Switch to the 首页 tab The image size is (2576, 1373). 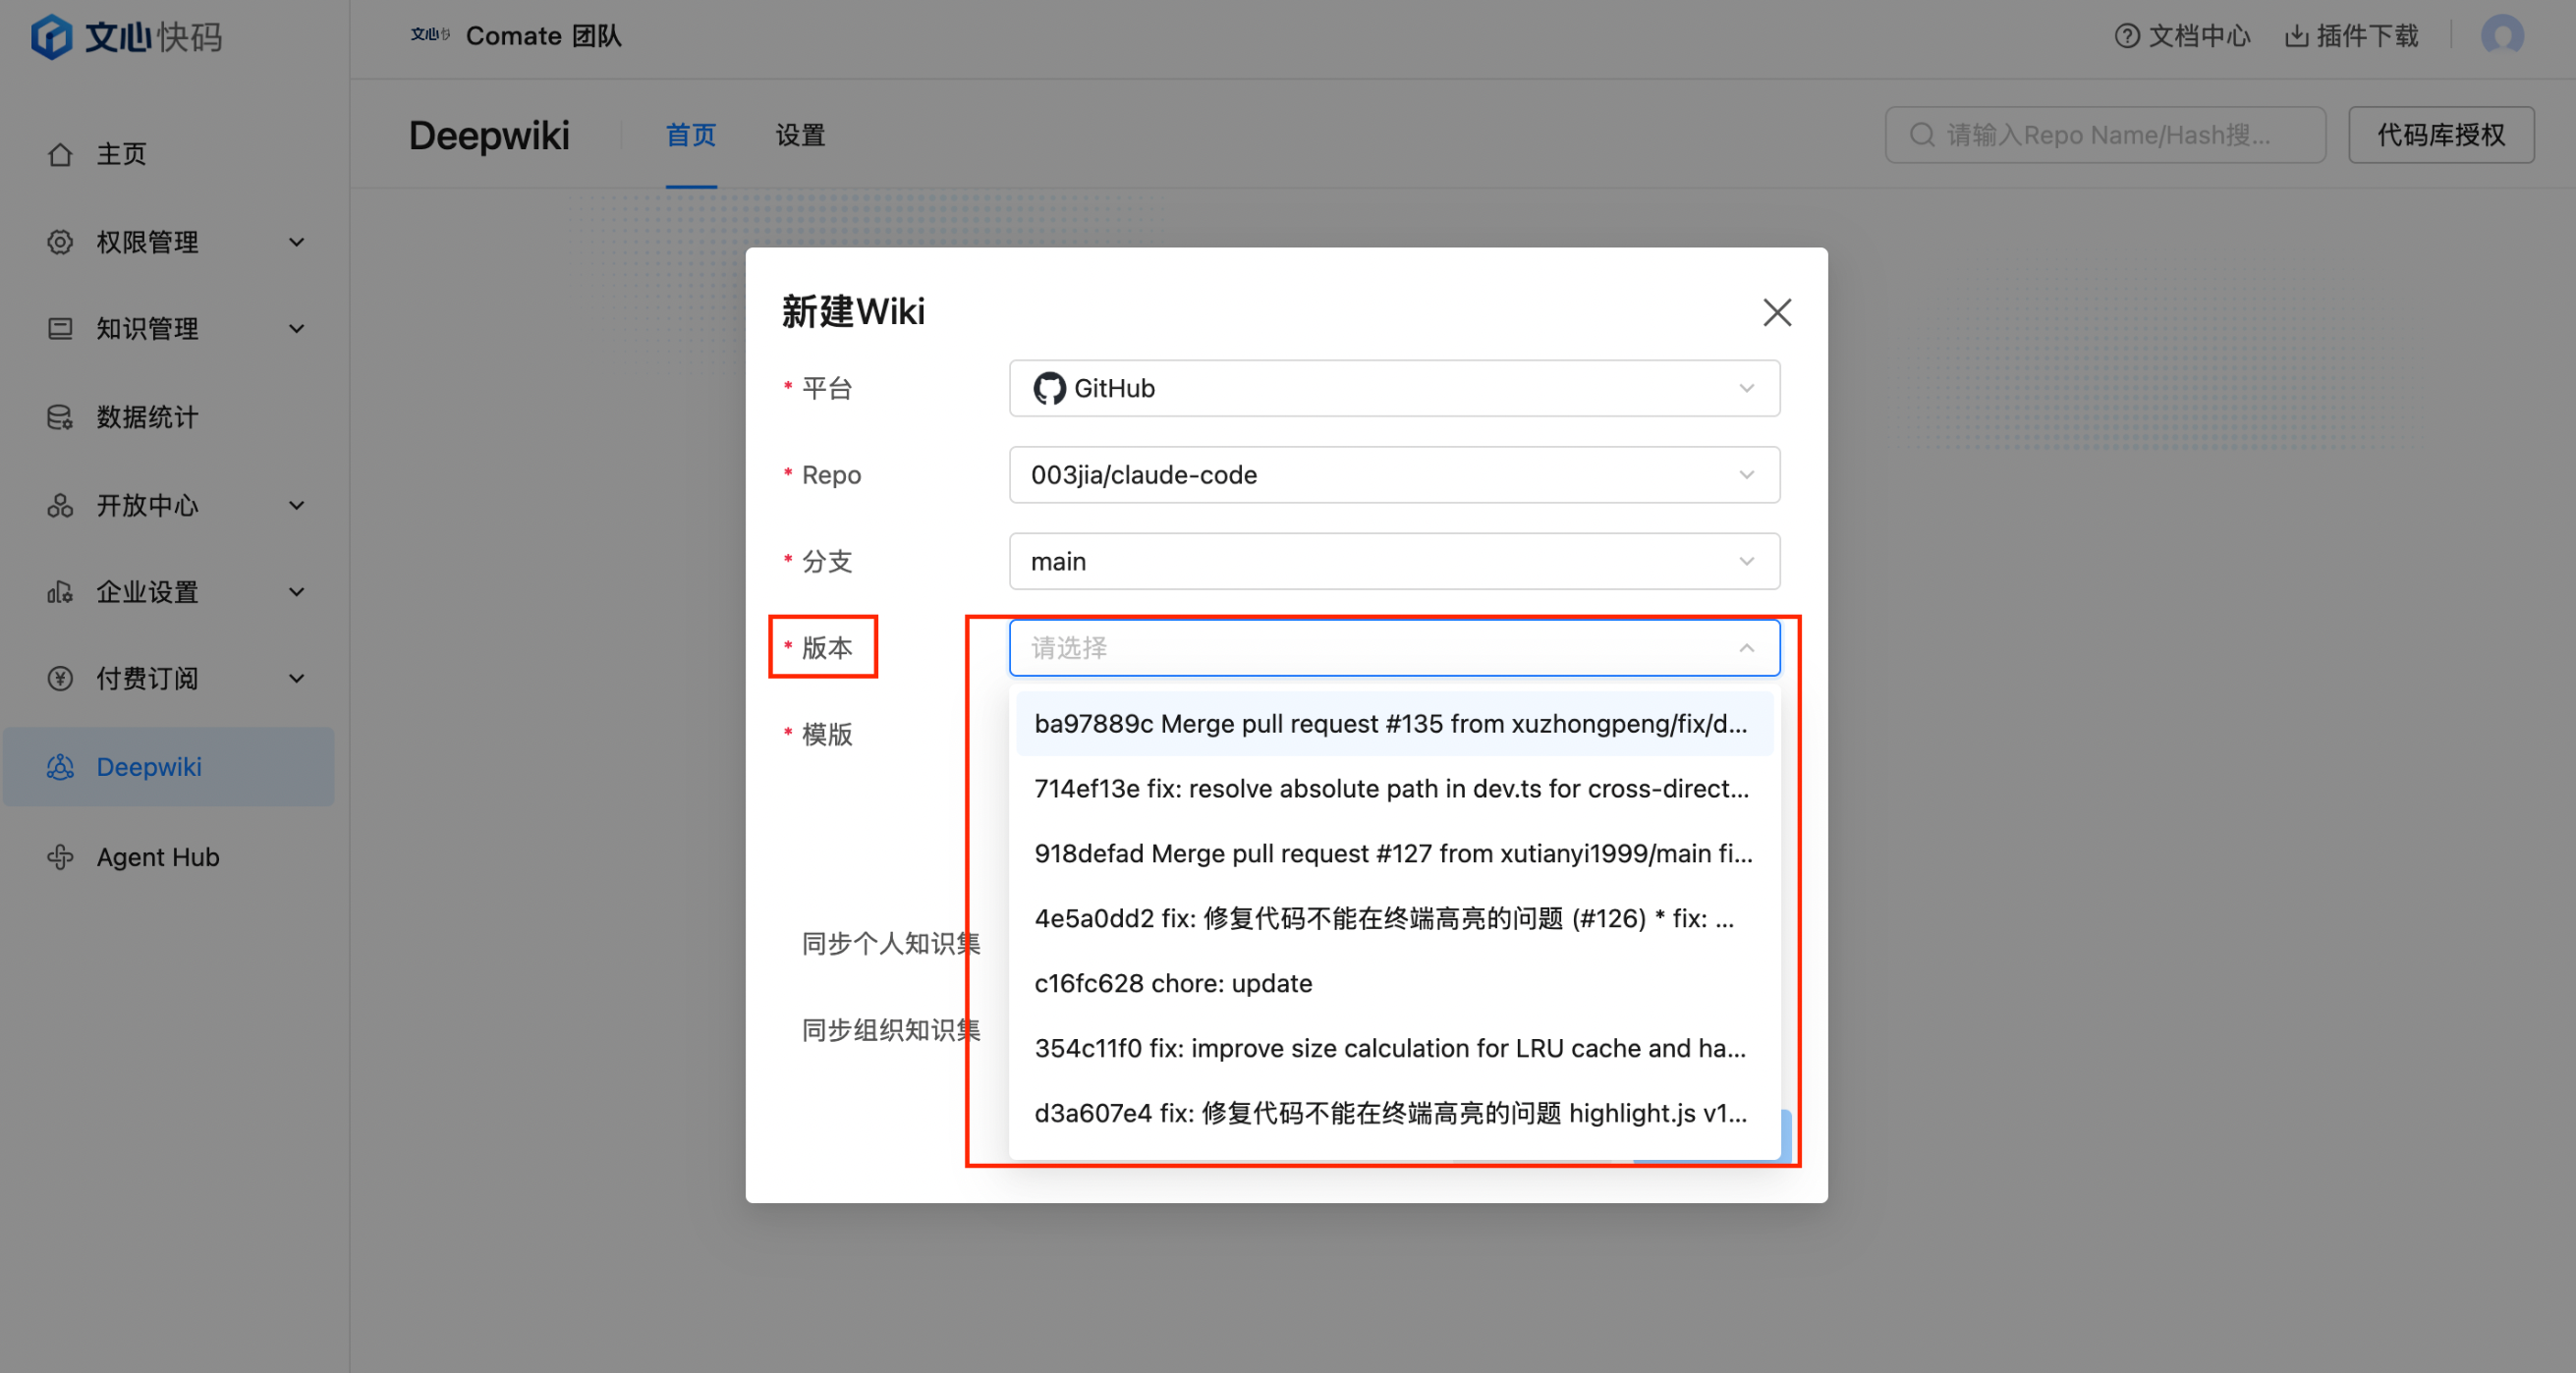click(x=691, y=135)
